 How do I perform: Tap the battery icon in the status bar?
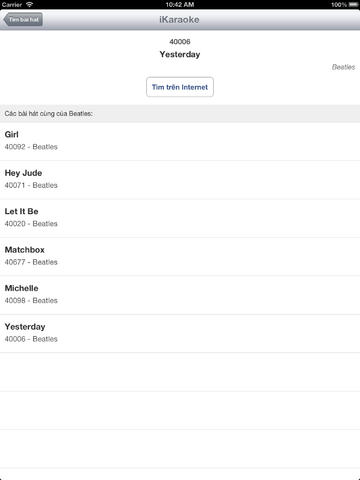coord(353,5)
